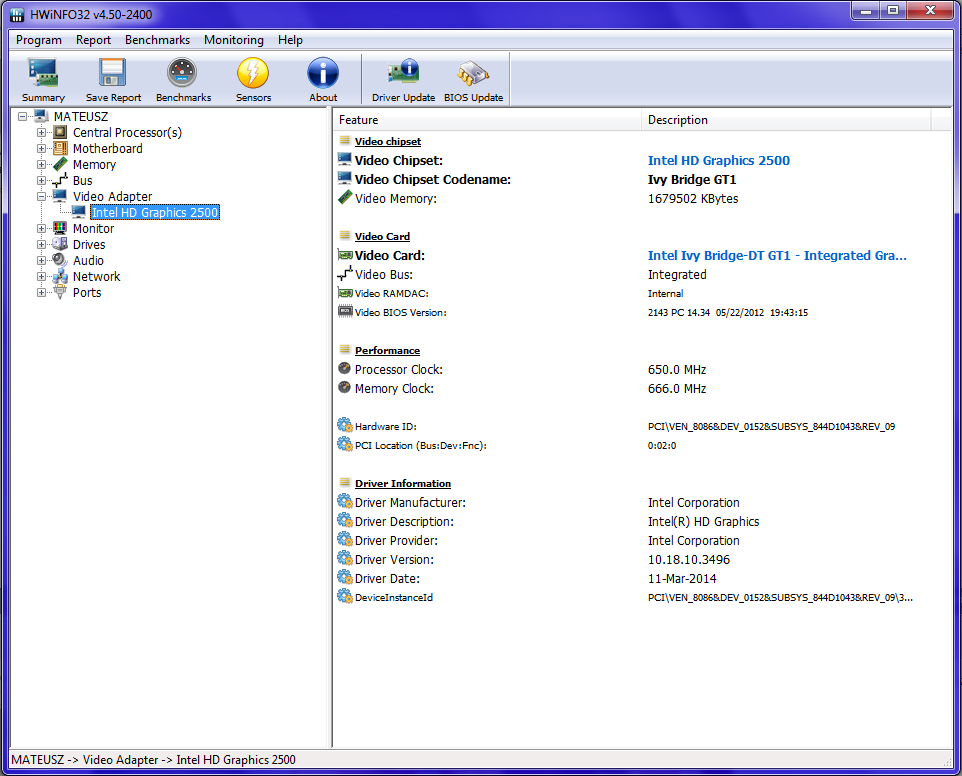This screenshot has width=962, height=776.
Task: Open the Summary toolbar icon
Action: [x=43, y=74]
